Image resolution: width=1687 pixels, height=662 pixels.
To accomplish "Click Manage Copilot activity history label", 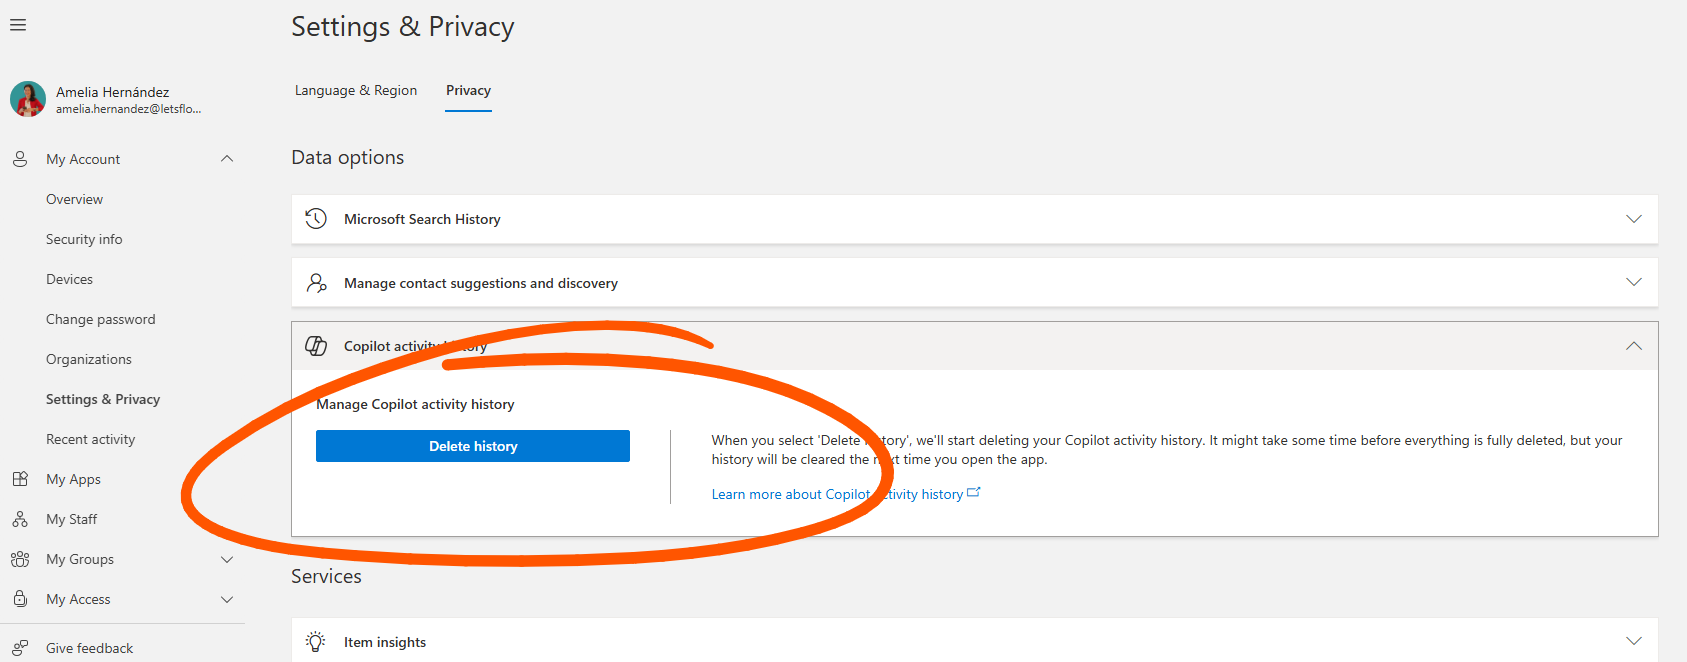I will [x=415, y=404].
